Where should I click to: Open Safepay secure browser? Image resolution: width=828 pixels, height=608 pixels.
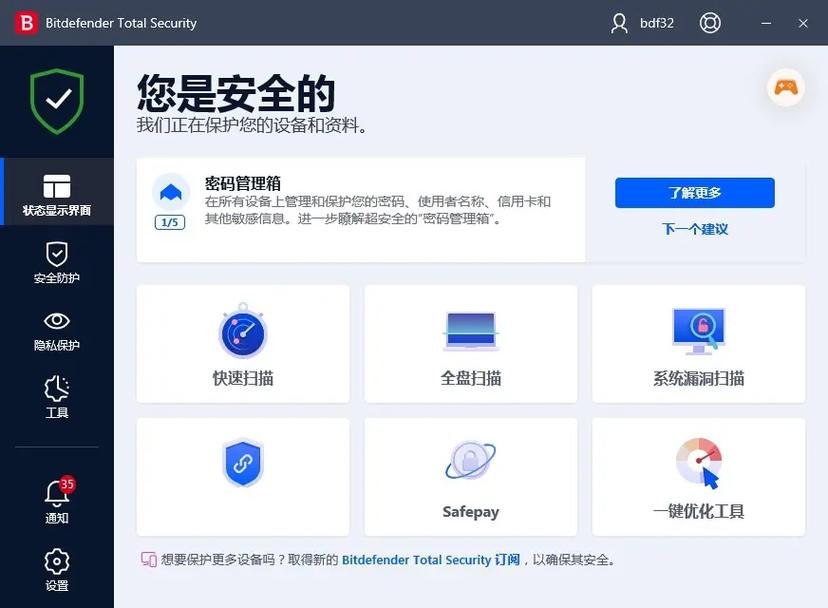tap(470, 477)
